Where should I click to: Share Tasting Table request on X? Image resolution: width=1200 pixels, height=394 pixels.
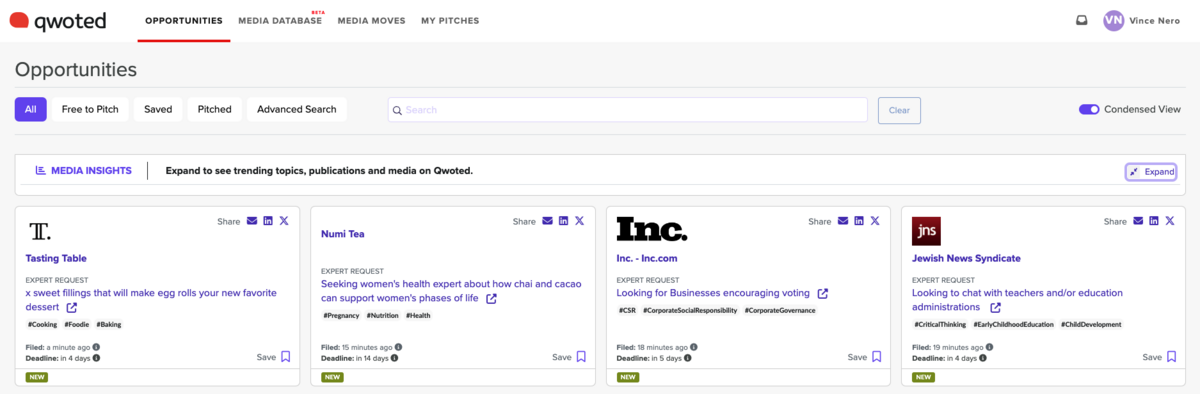tap(284, 221)
